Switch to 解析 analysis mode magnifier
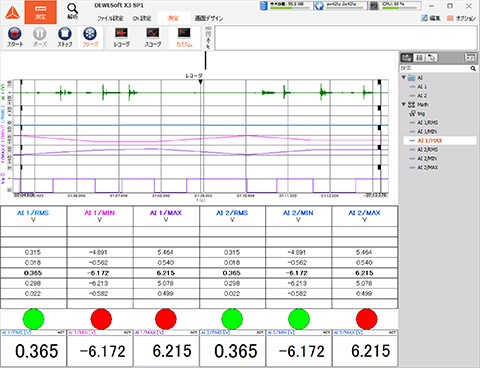Viewport: 480px width, 368px height. tap(72, 12)
